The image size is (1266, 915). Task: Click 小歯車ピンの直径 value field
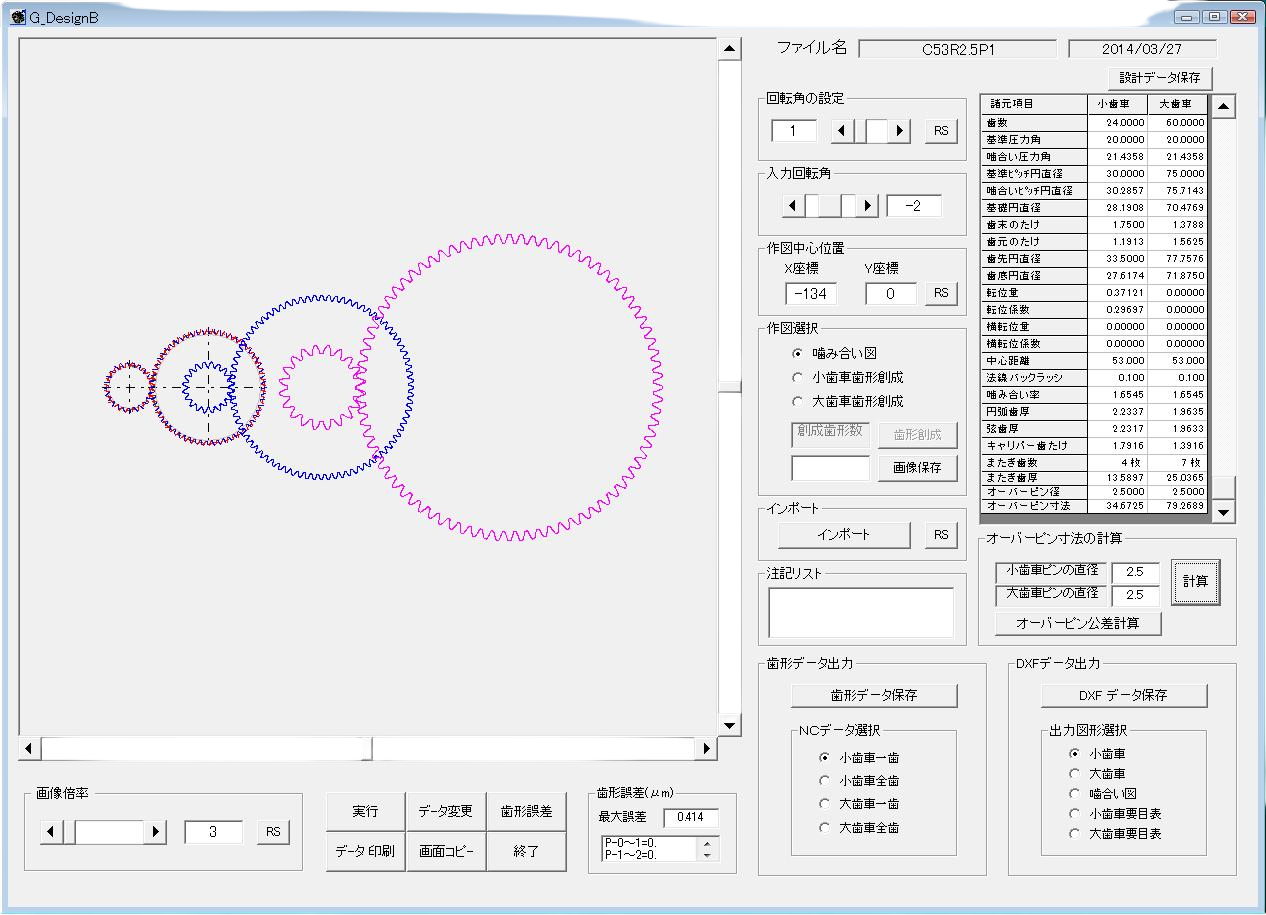click(x=1135, y=573)
